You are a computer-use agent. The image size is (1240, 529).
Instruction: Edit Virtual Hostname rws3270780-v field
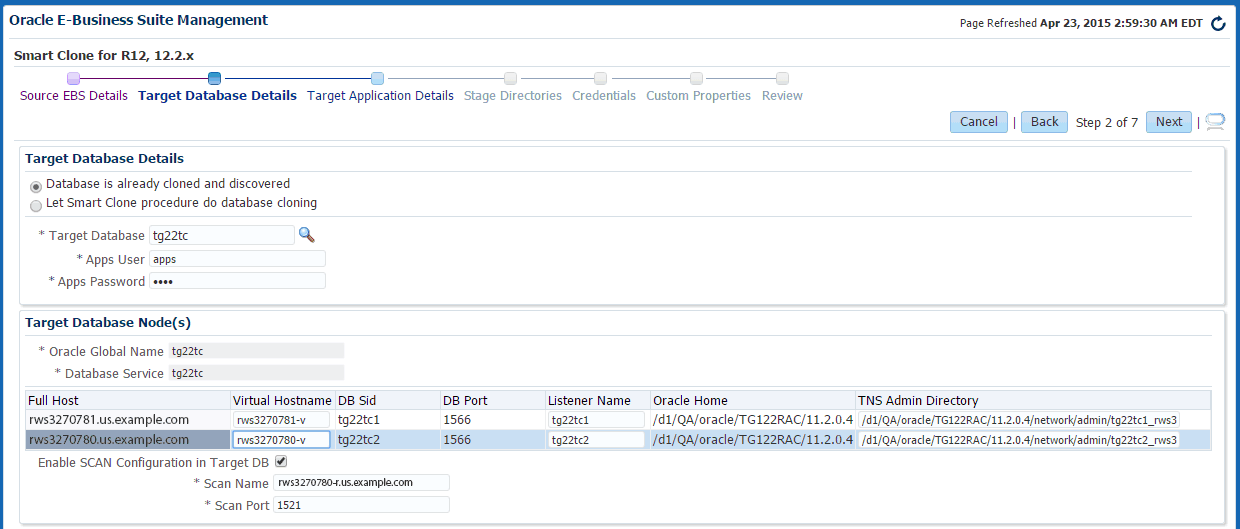coord(281,440)
